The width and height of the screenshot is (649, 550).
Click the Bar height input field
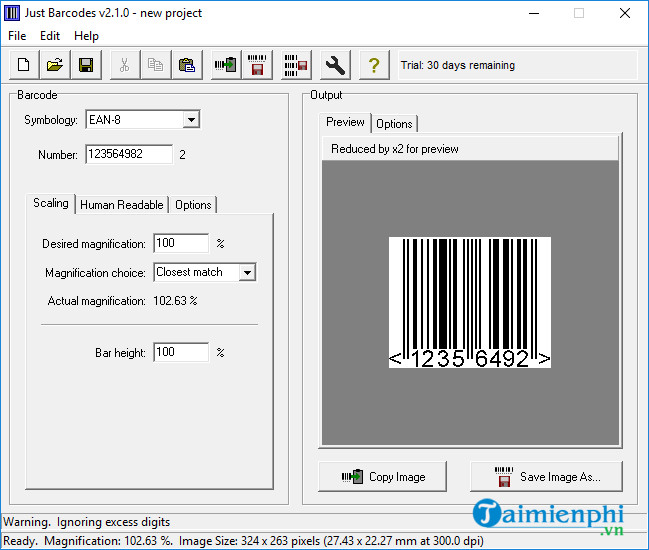pos(181,353)
